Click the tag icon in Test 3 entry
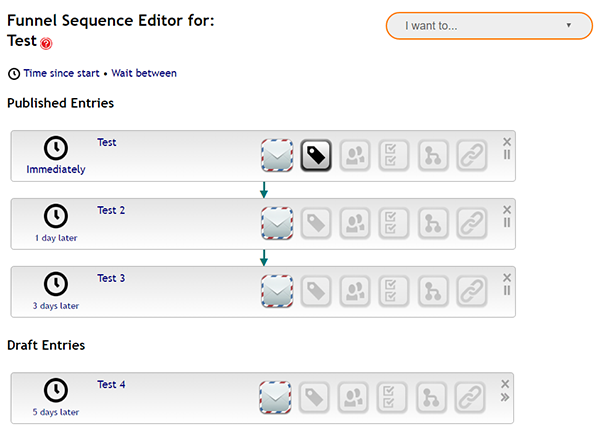 pos(316,291)
